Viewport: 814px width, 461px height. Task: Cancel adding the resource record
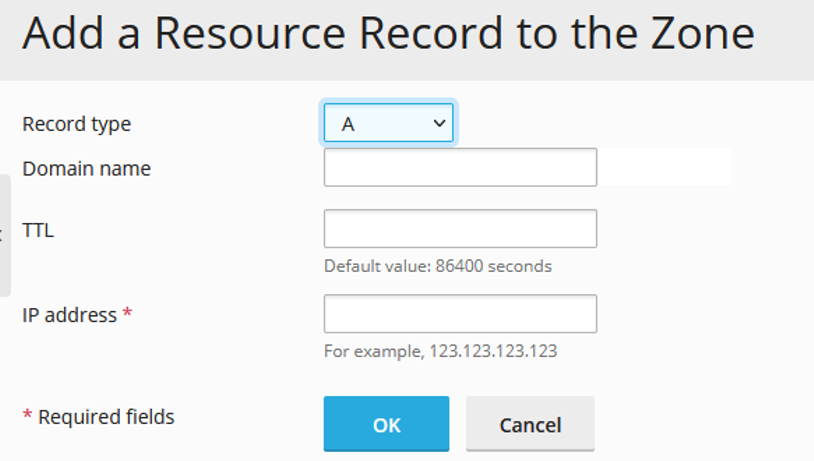[530, 424]
